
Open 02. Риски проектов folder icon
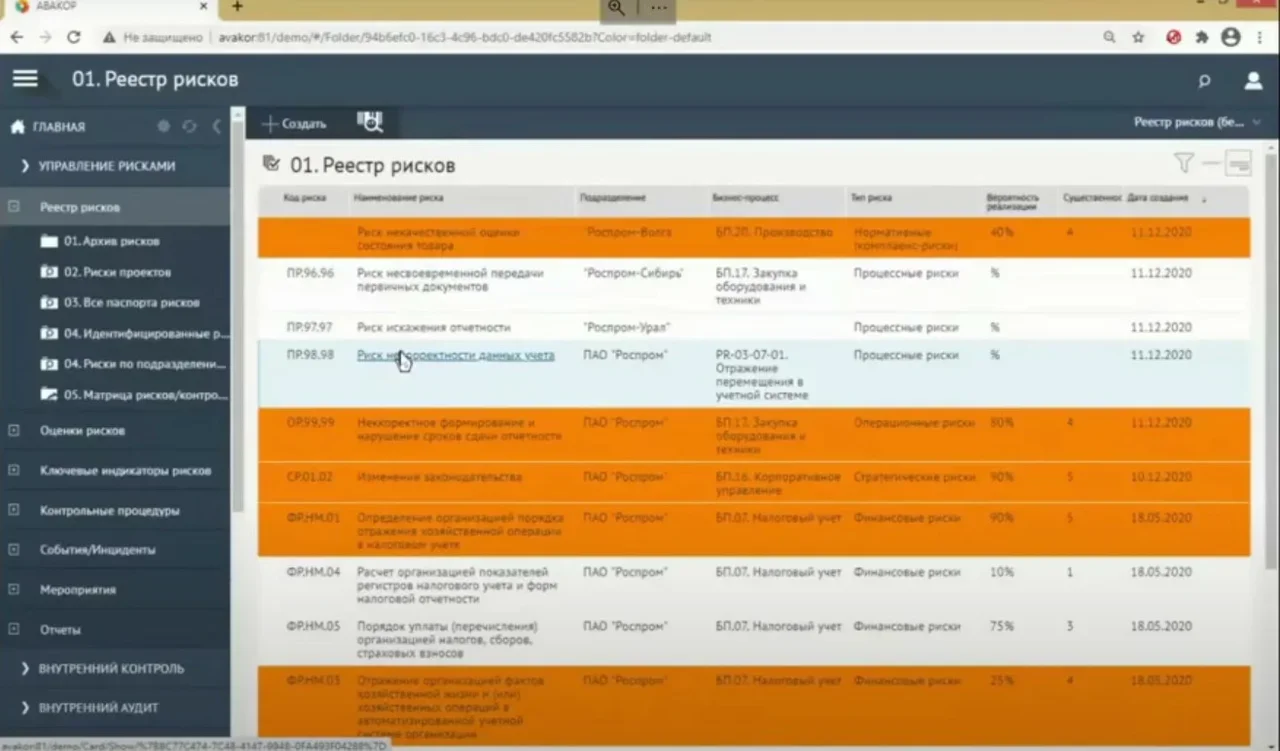49,272
